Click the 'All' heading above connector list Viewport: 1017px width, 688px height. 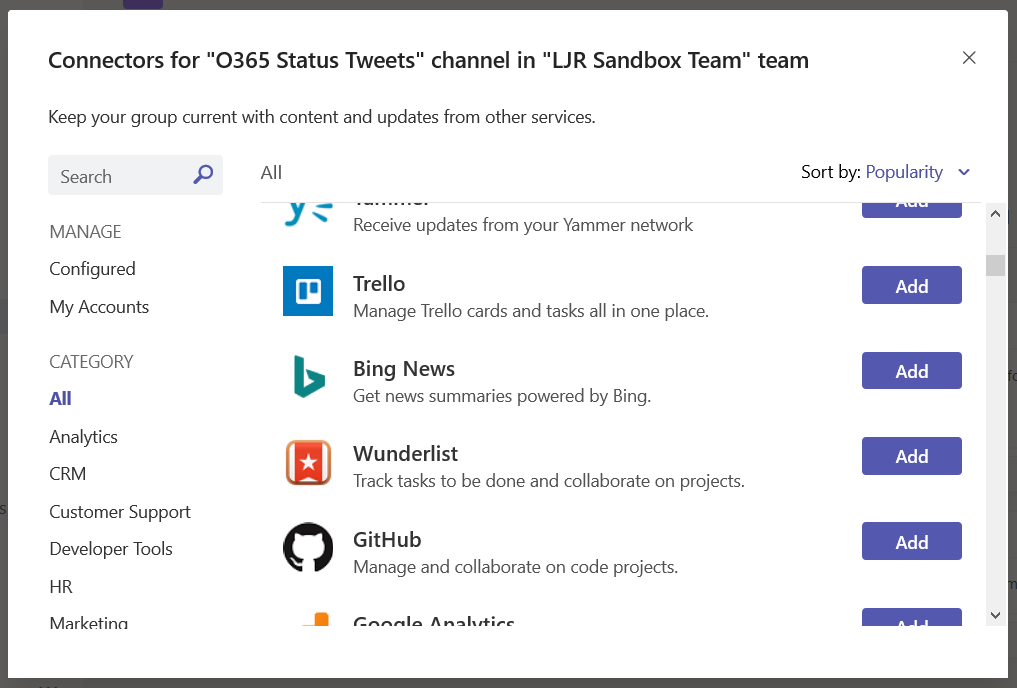click(271, 172)
